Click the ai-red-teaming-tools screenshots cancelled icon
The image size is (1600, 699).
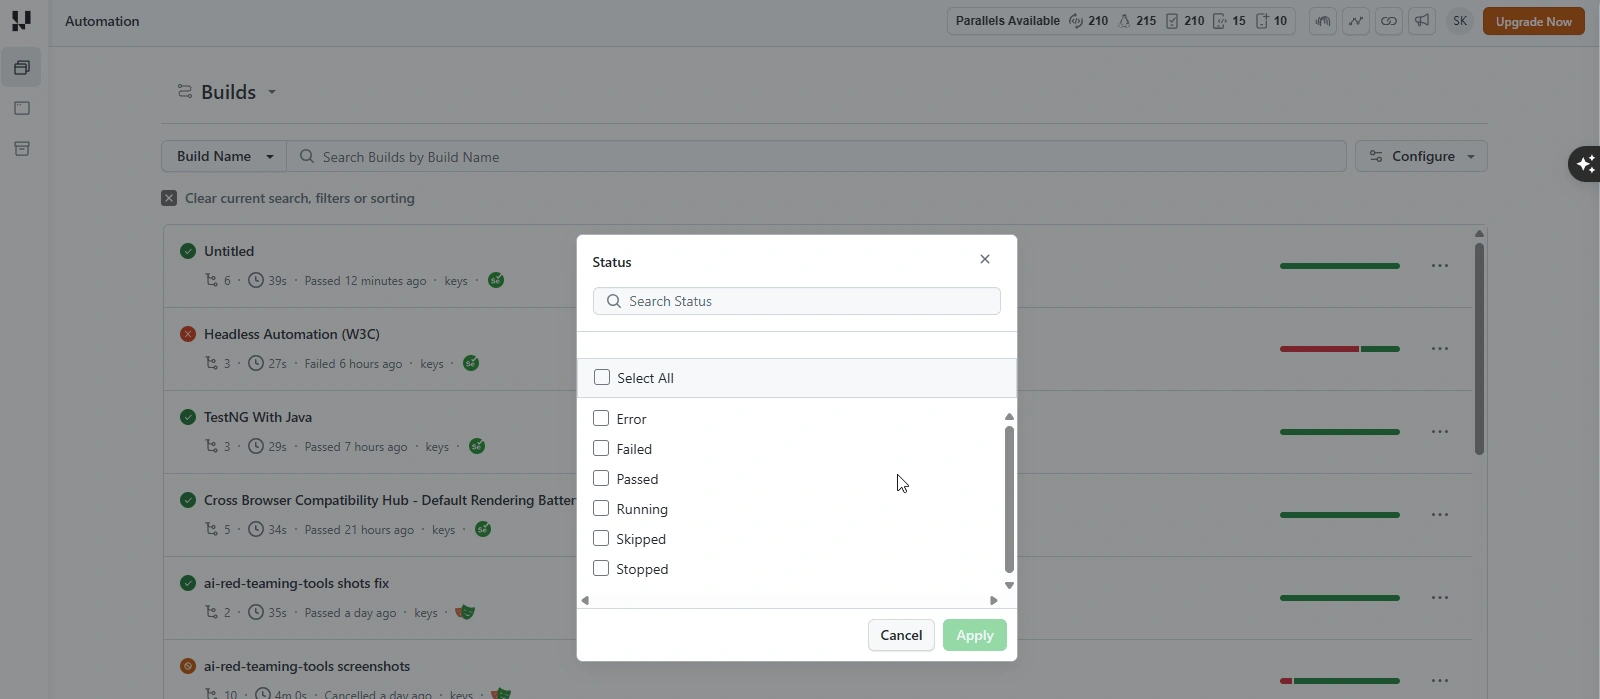click(x=188, y=666)
